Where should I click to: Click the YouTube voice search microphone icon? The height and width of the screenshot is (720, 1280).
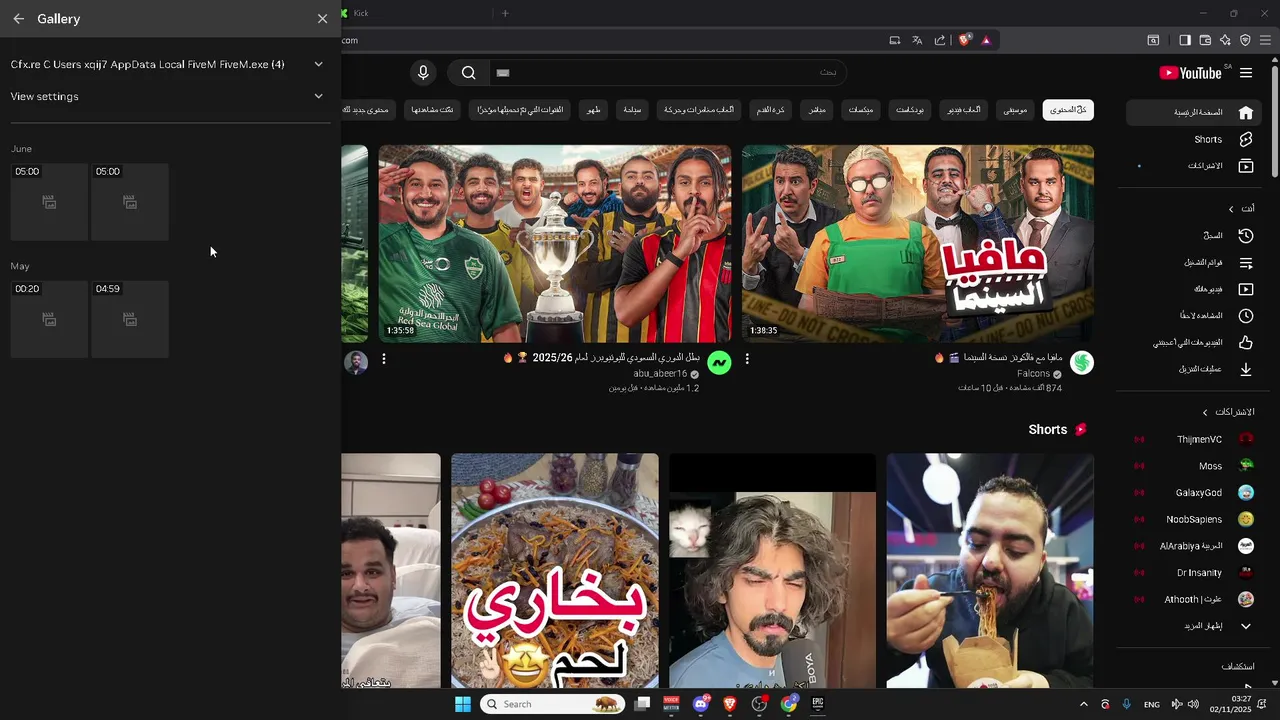(423, 72)
